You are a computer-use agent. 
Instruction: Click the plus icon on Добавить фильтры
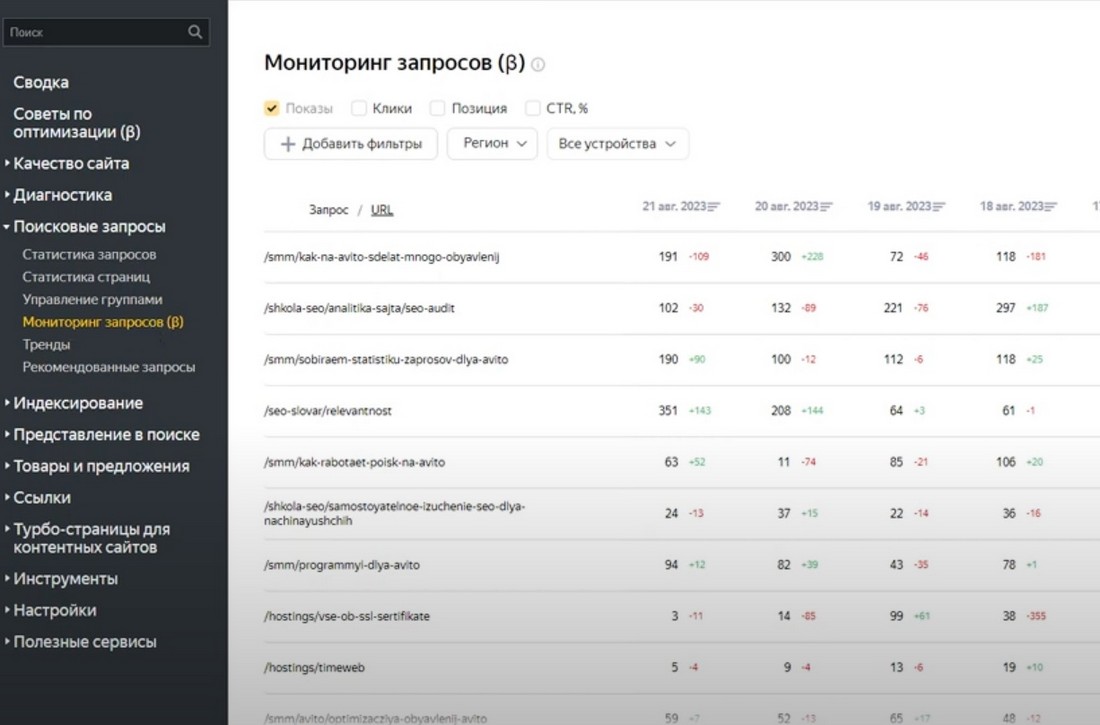pos(286,143)
